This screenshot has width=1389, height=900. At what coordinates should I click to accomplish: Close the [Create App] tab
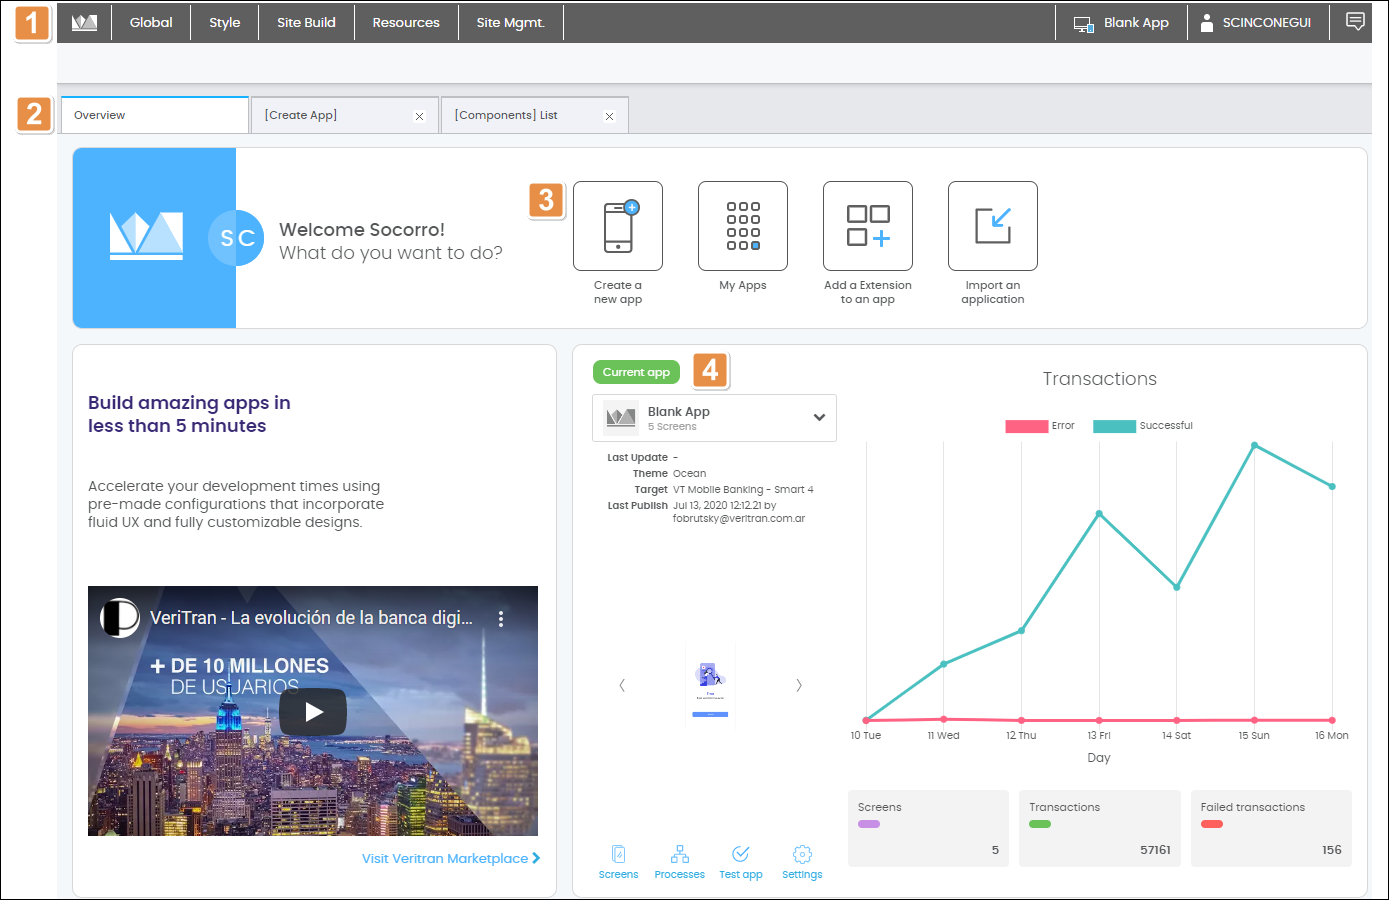420,116
